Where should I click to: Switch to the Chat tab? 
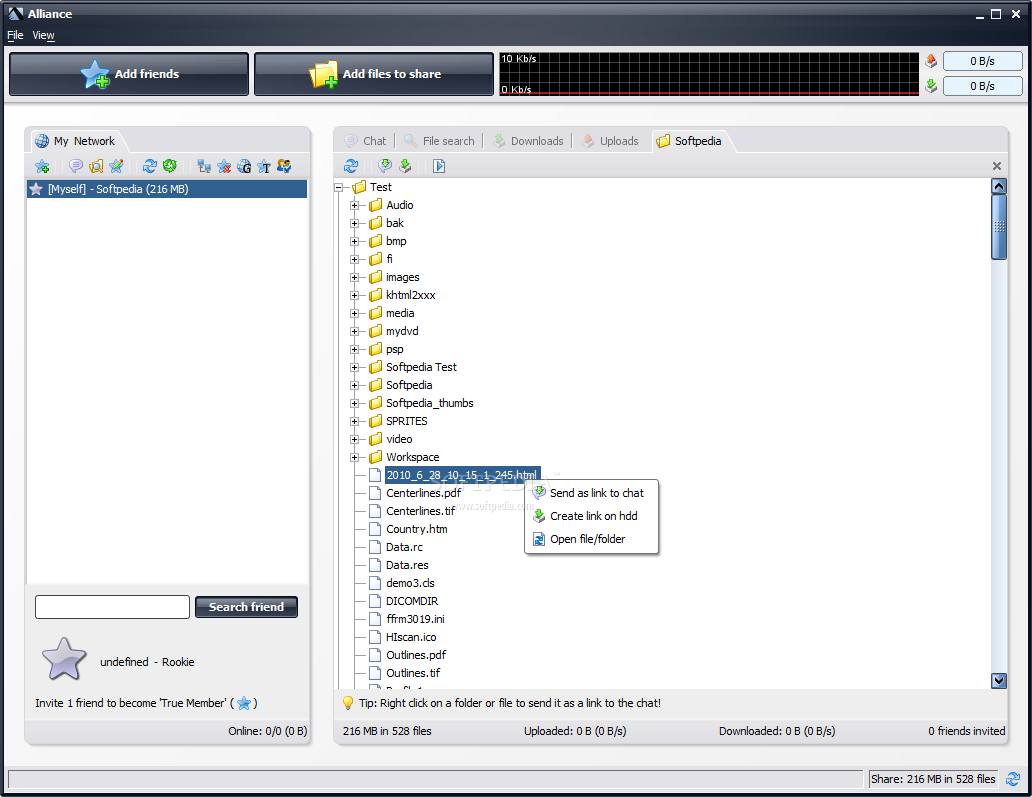(366, 141)
